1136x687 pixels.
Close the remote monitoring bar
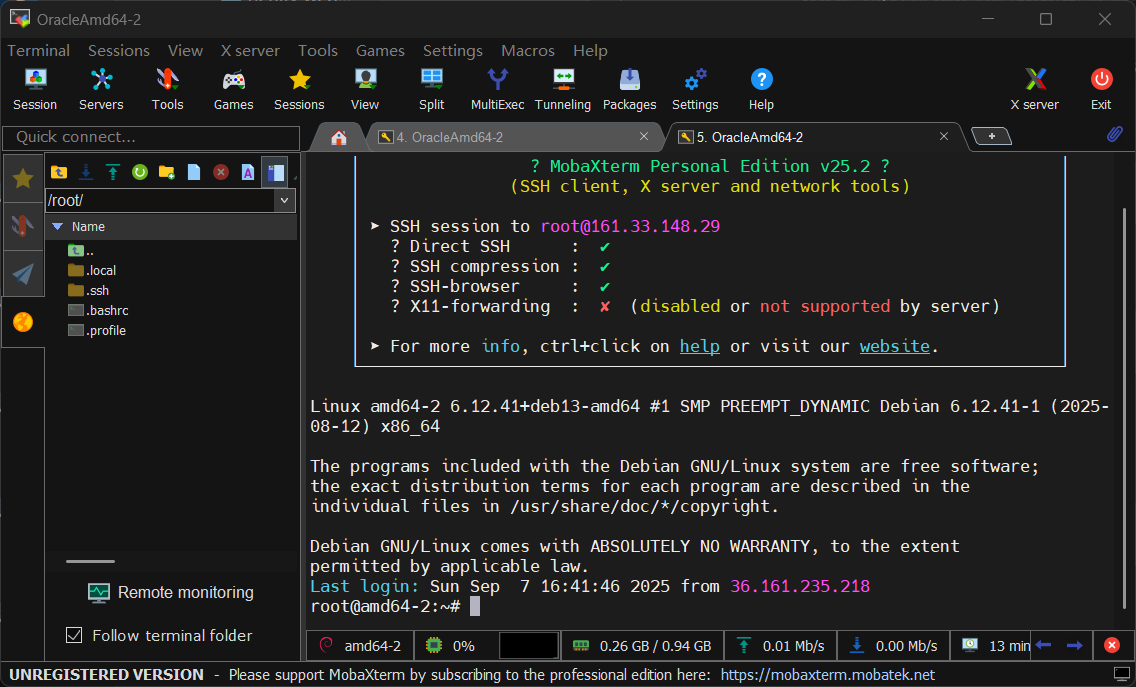[x=1111, y=646]
